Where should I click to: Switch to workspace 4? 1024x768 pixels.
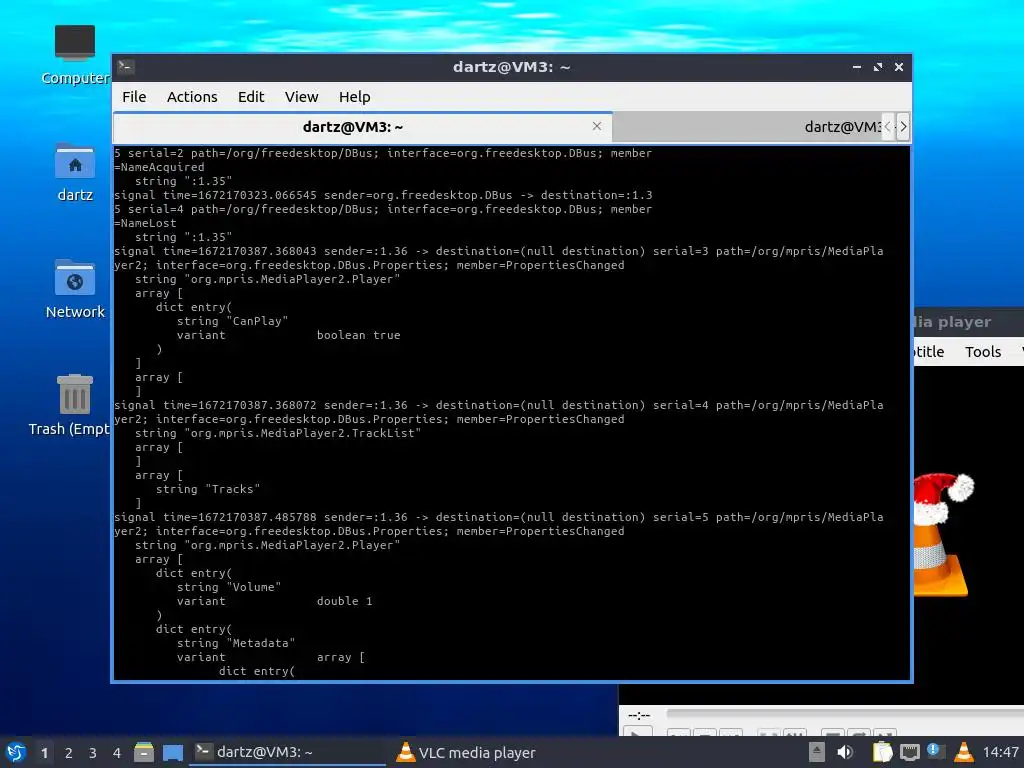(117, 753)
